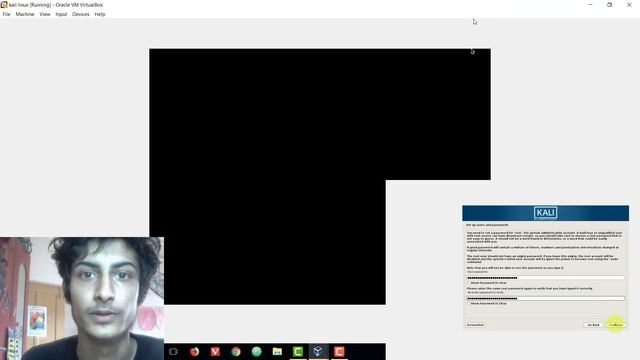Open the green Camtasia taskbar icon

pos(298,351)
